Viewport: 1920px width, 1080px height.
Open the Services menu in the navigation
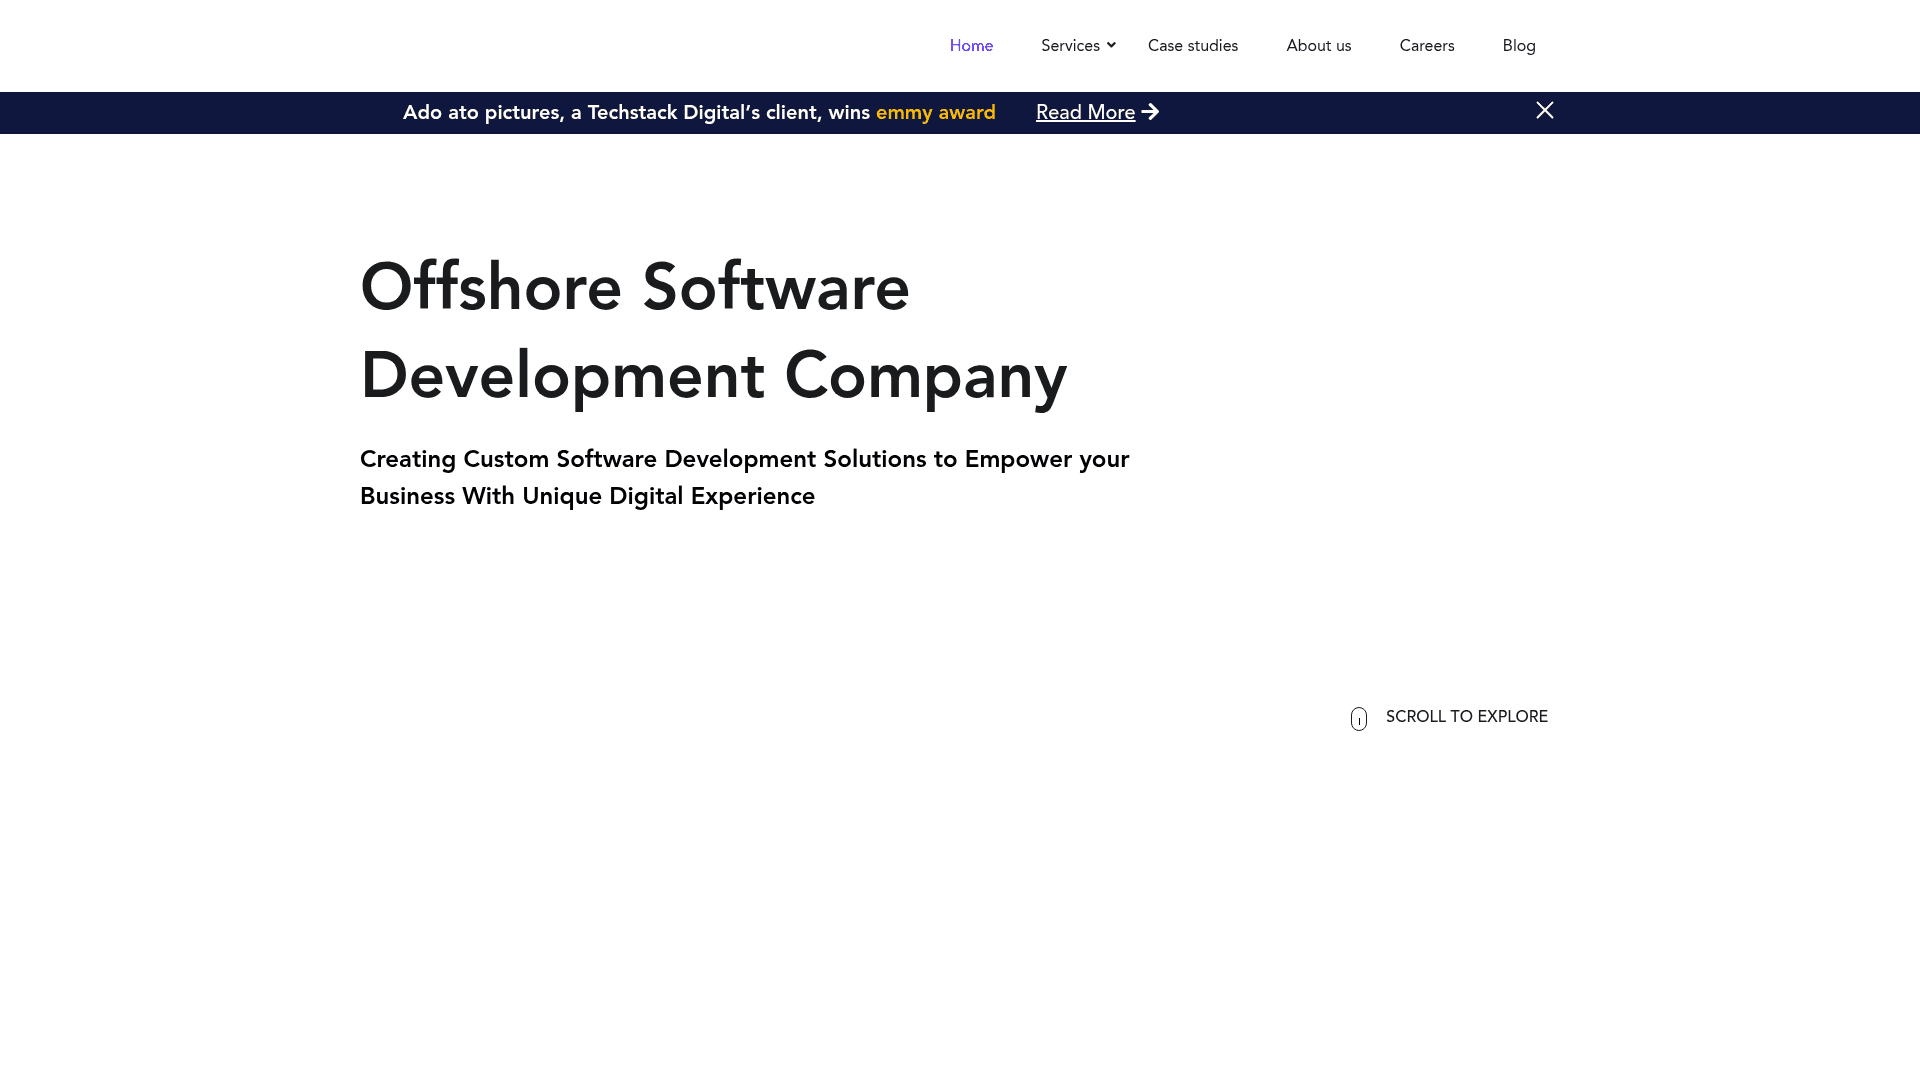tap(1071, 45)
